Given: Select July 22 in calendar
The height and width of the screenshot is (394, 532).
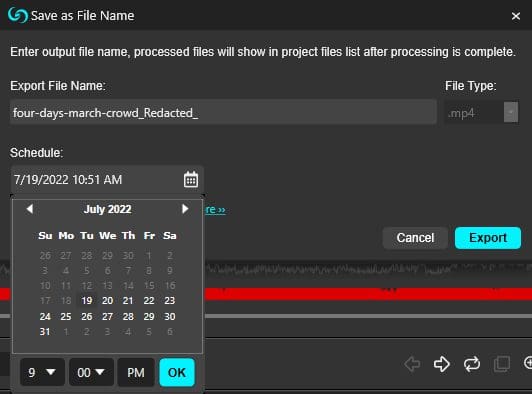Looking at the screenshot, I should pyautogui.click(x=149, y=301).
